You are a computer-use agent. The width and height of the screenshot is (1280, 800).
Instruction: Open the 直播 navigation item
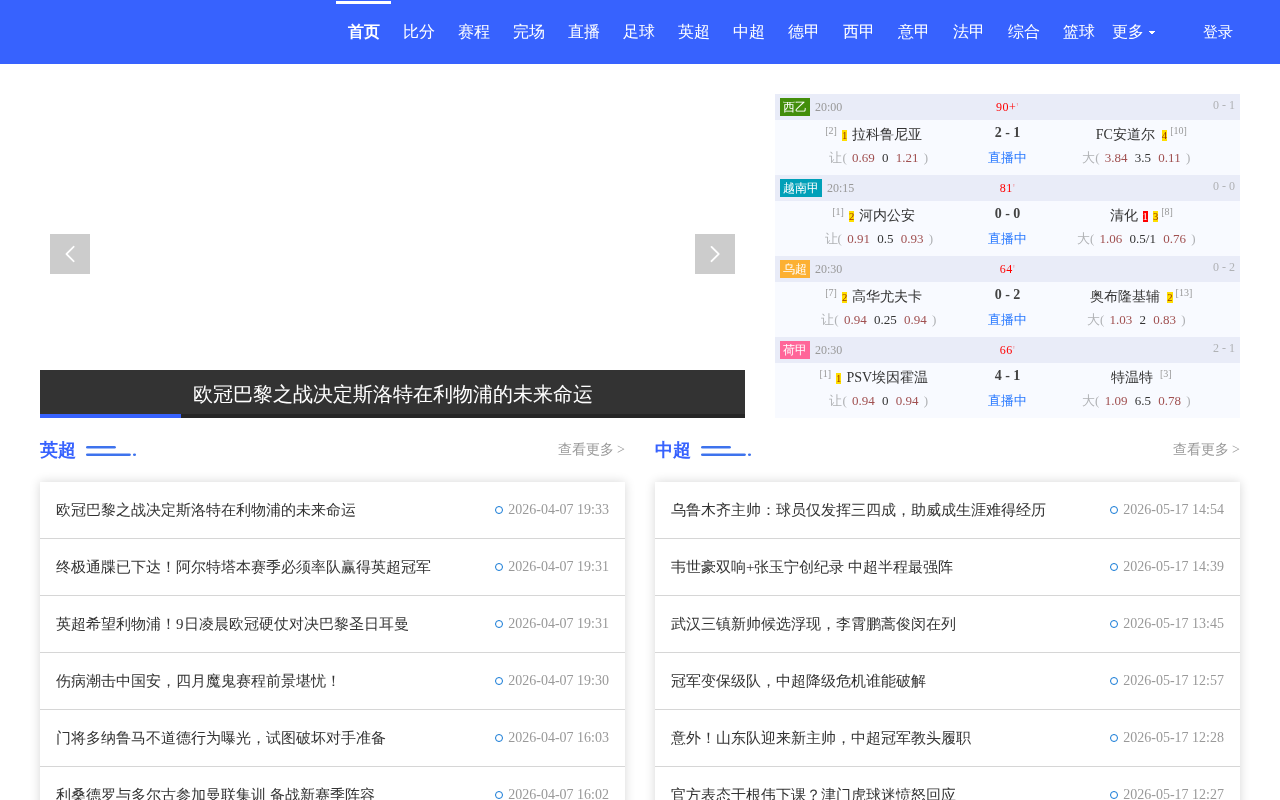pos(584,32)
